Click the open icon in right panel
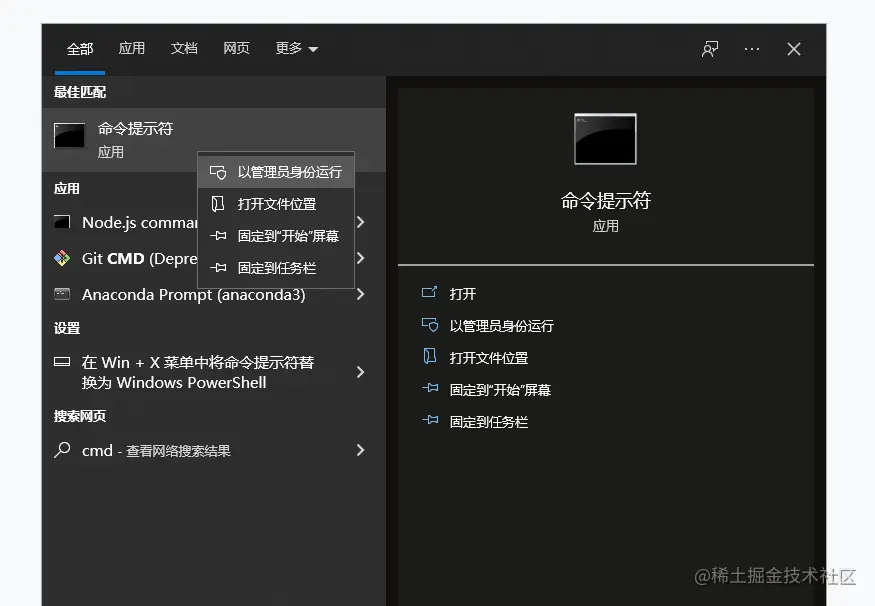Viewport: 875px width, 606px height. coord(430,292)
